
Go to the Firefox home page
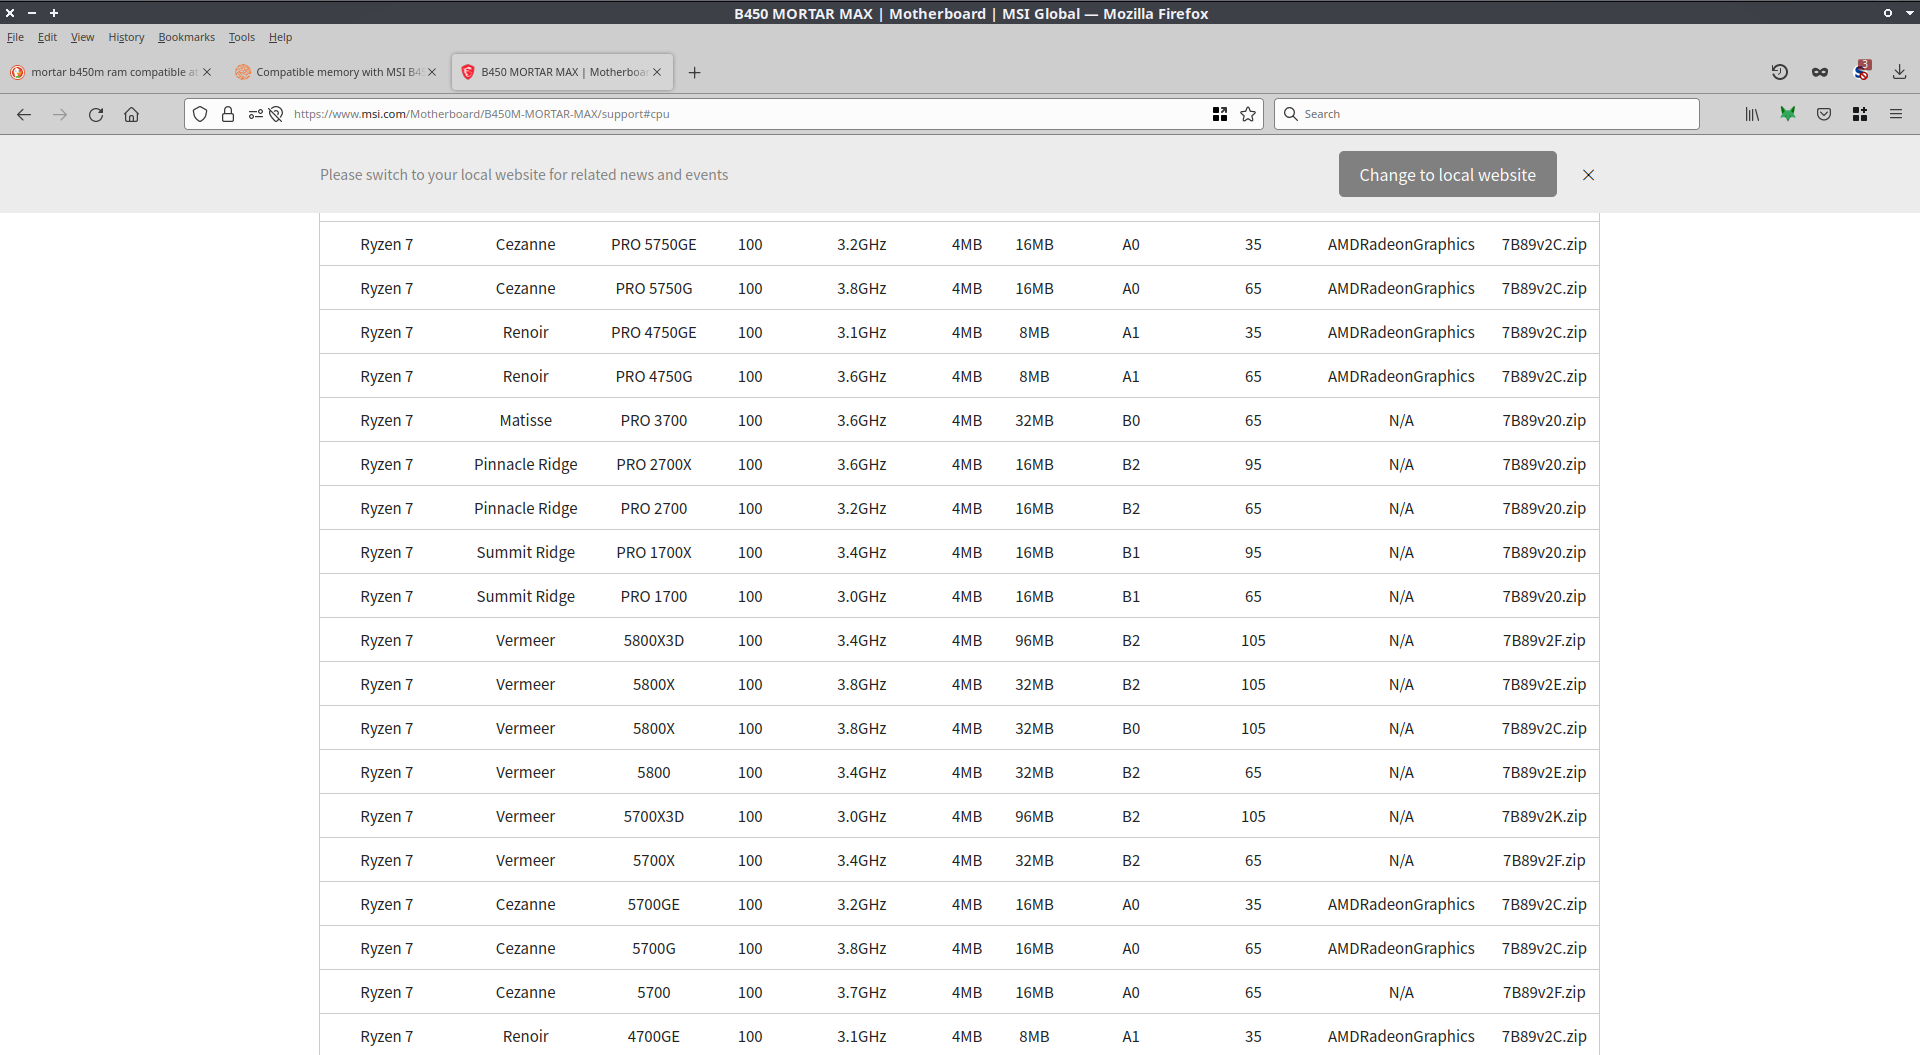point(131,115)
